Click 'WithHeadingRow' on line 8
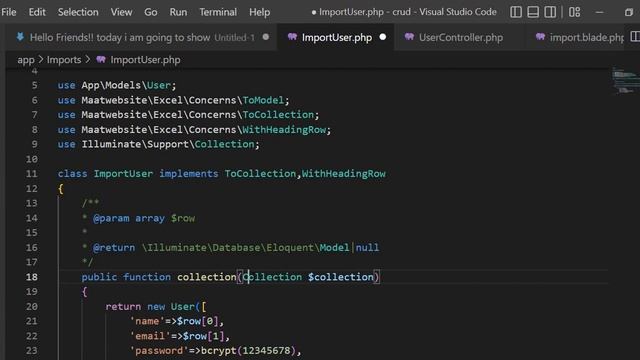 point(284,129)
